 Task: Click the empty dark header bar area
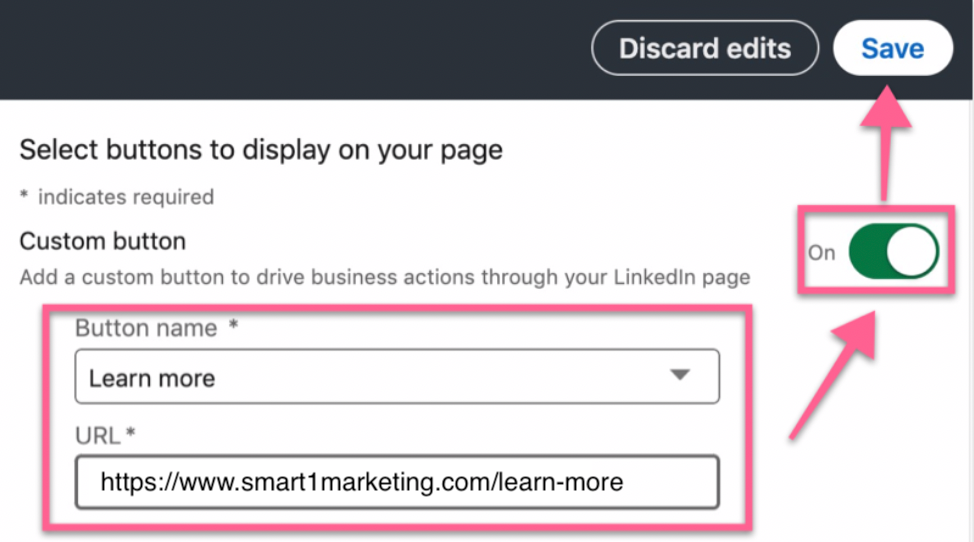tap(300, 48)
